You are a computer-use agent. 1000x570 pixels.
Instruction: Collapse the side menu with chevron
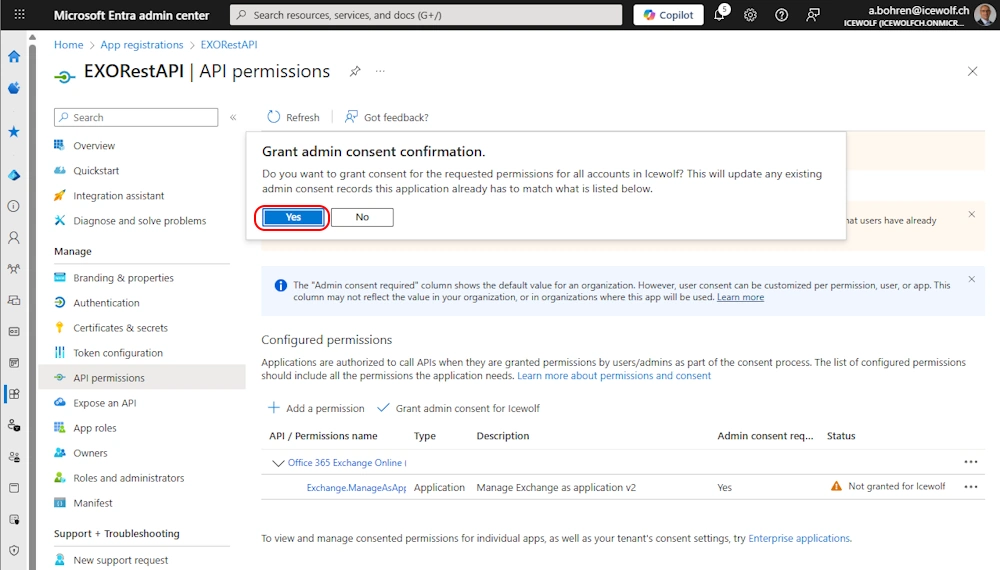233,117
